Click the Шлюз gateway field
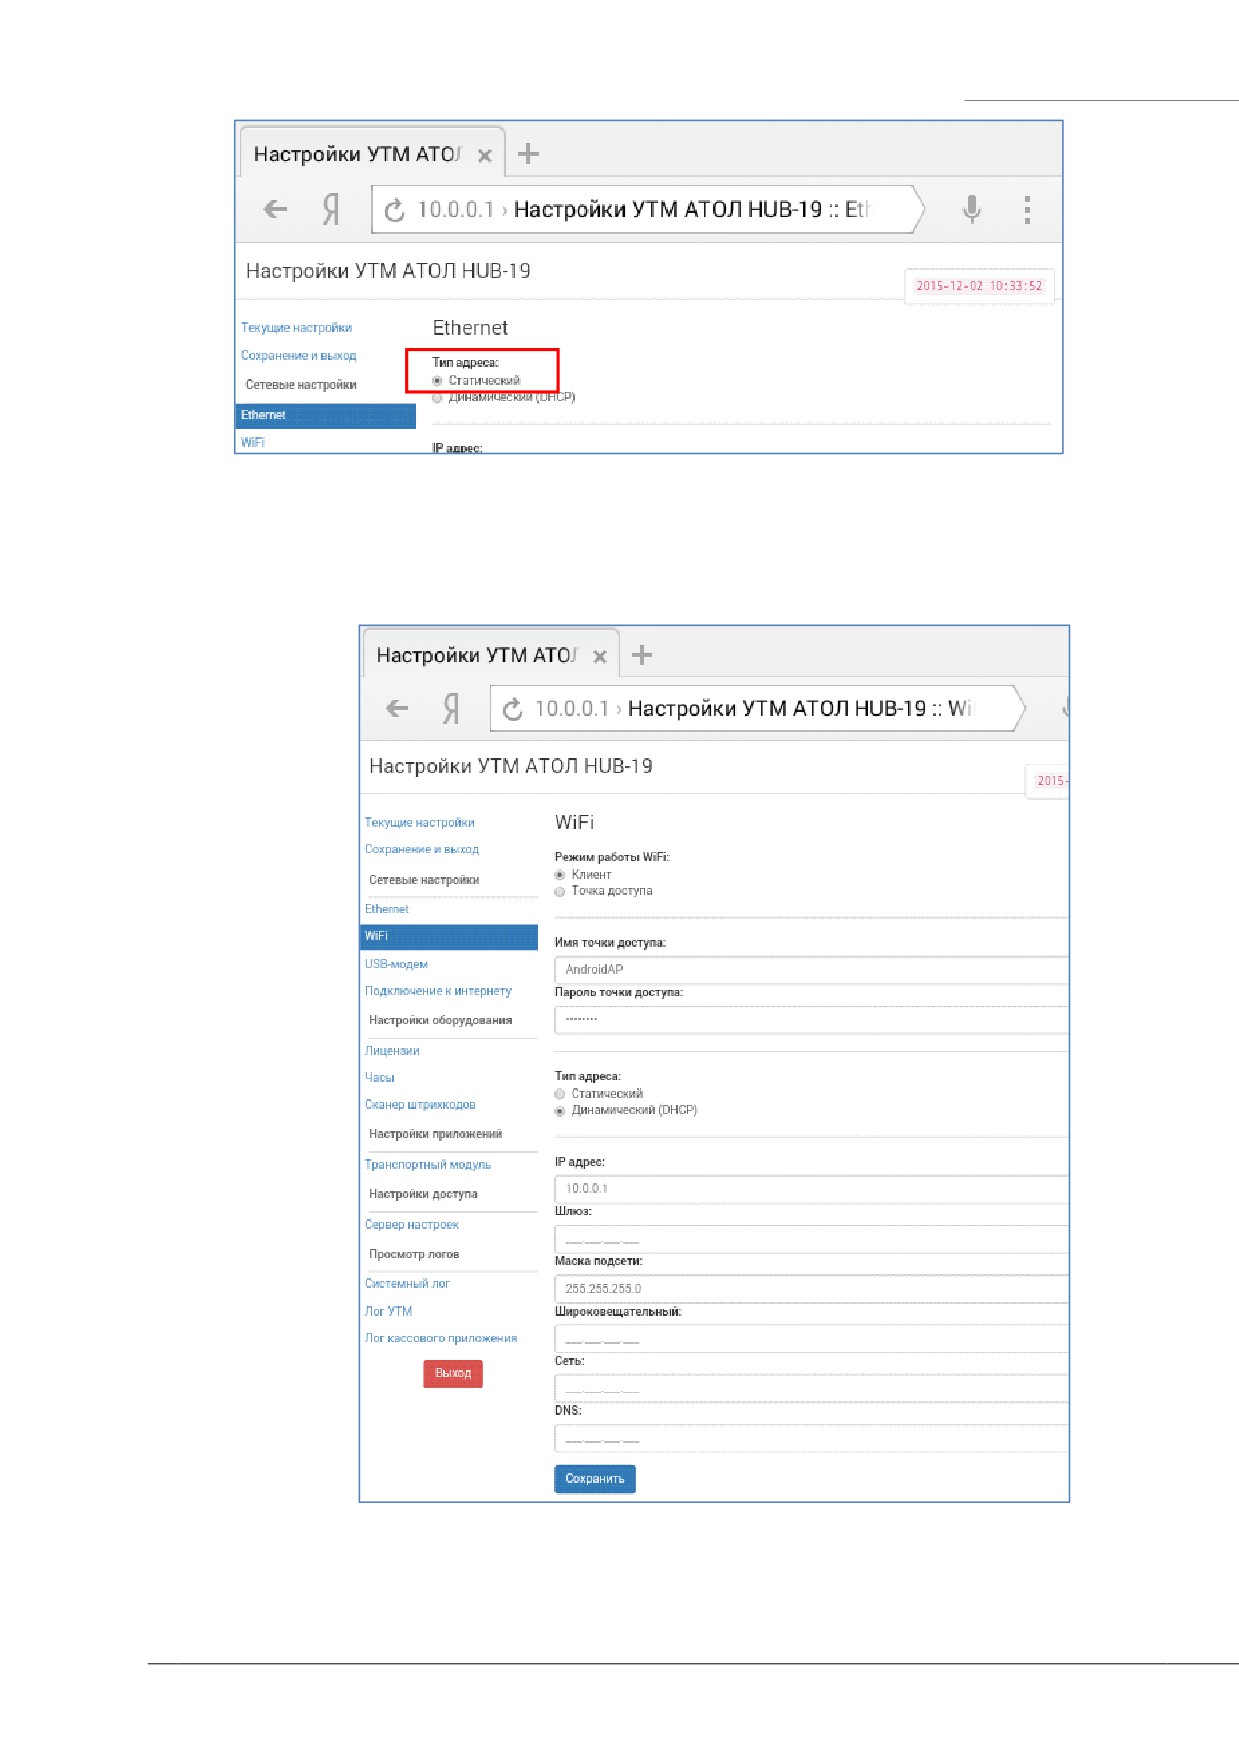Image resolution: width=1239 pixels, height=1752 pixels. [x=811, y=1239]
